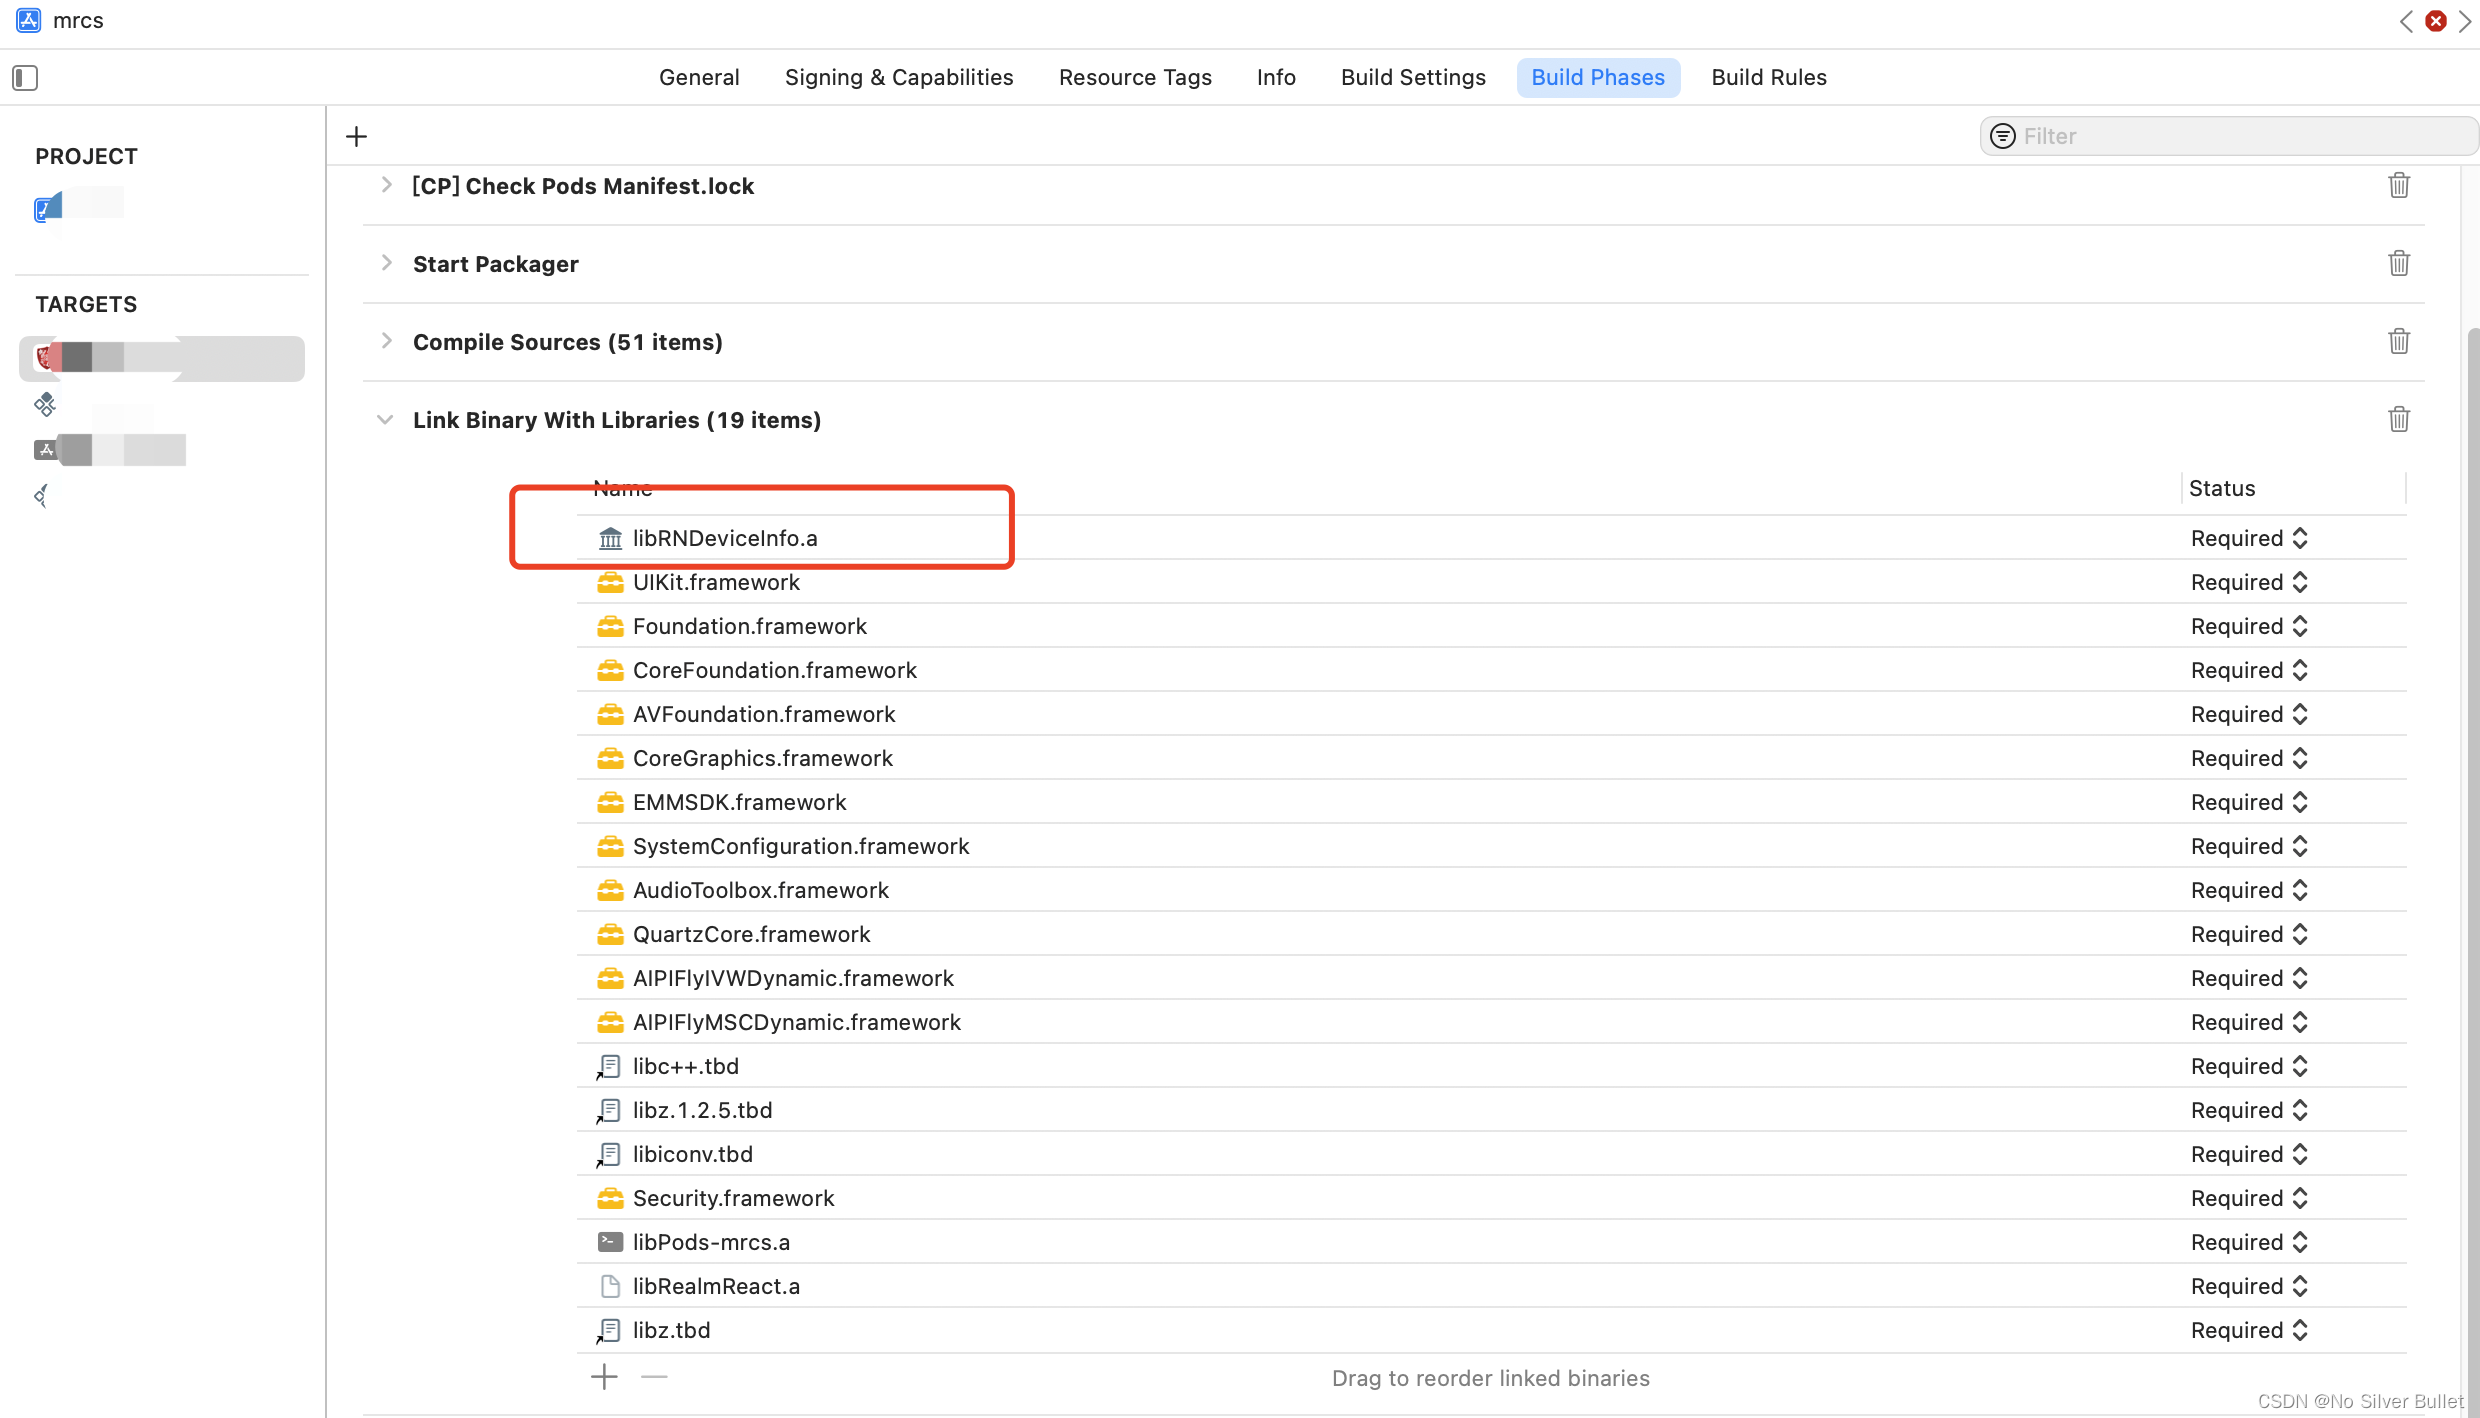Viewport: 2480px width, 1418px height.
Task: Select the Build Settings tab
Action: coord(1412,77)
